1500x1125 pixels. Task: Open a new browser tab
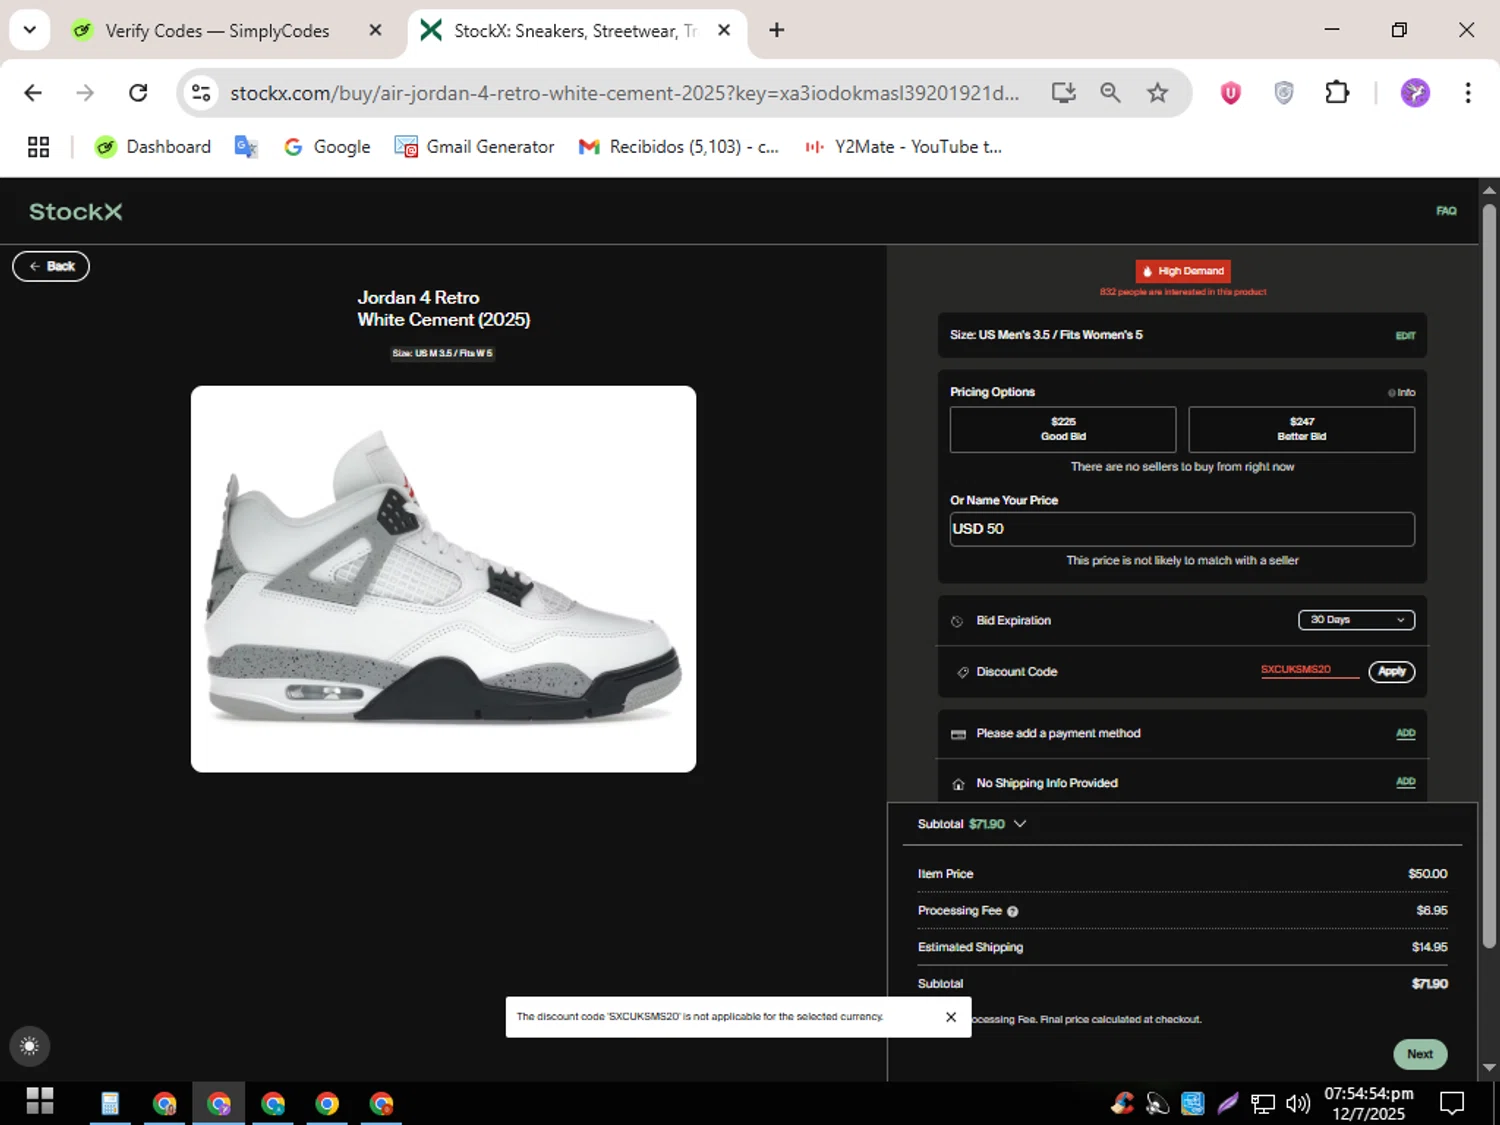[x=776, y=30]
